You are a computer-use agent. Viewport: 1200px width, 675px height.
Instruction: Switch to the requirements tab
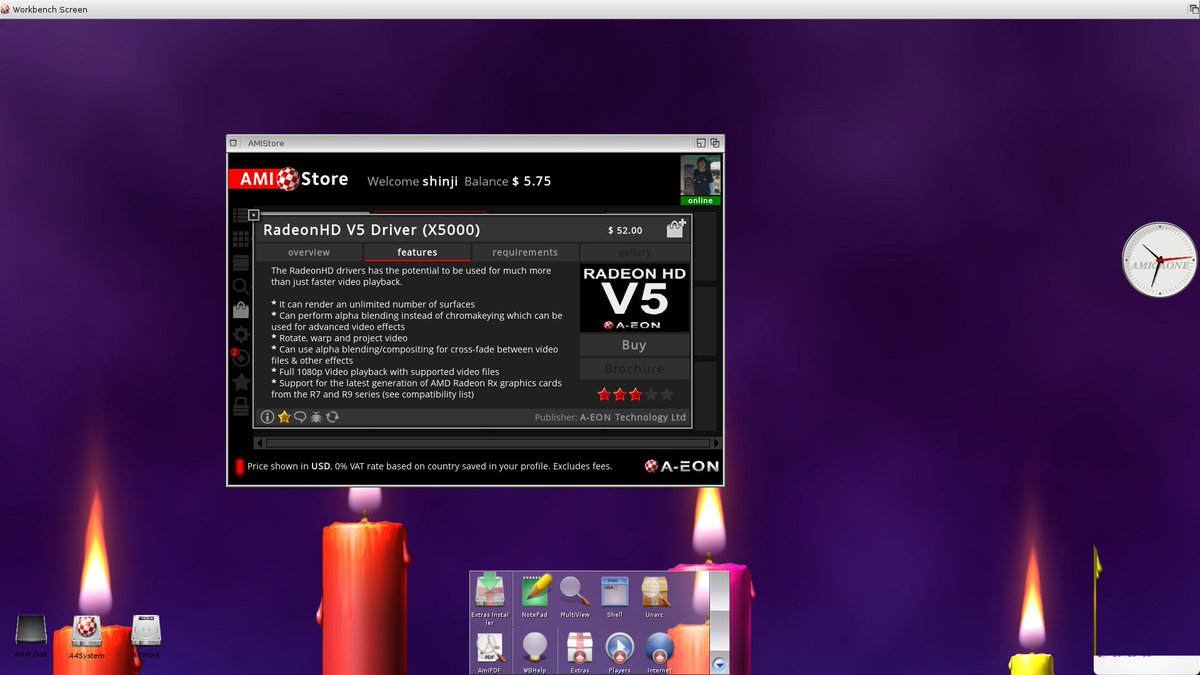pyautogui.click(x=525, y=252)
